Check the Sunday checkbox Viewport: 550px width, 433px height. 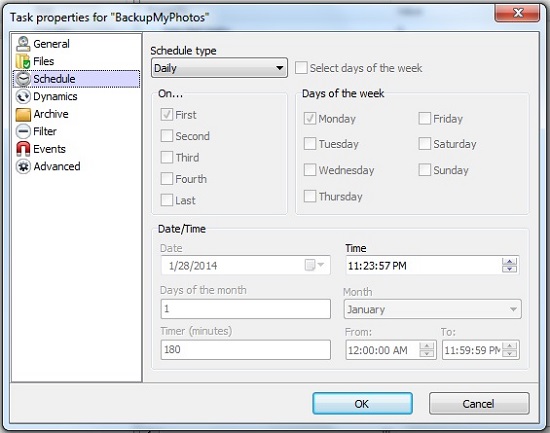point(424,170)
